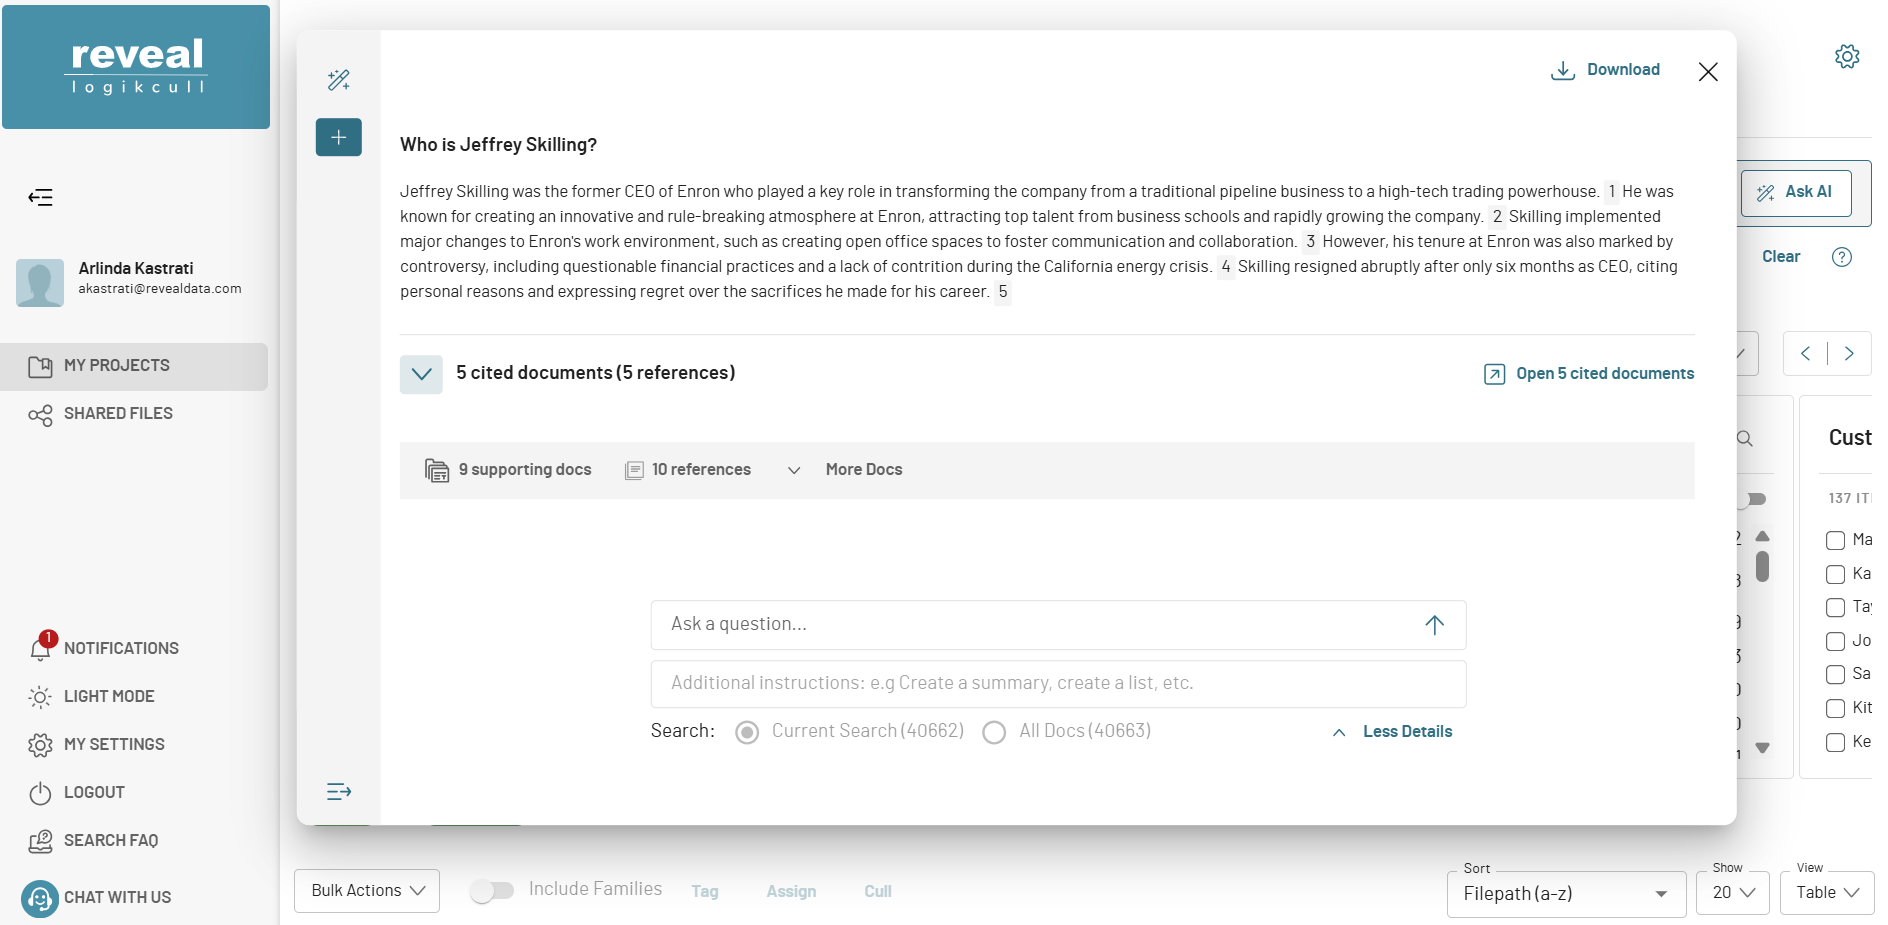
Task: Collapse the left sidebar menu icon
Action: click(x=41, y=197)
